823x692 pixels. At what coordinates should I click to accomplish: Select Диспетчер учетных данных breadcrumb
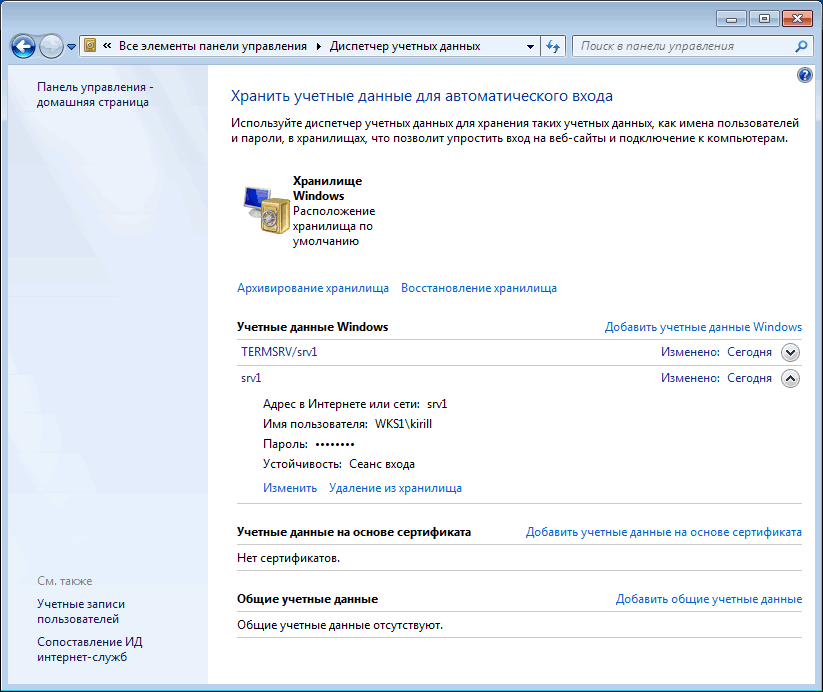point(405,46)
